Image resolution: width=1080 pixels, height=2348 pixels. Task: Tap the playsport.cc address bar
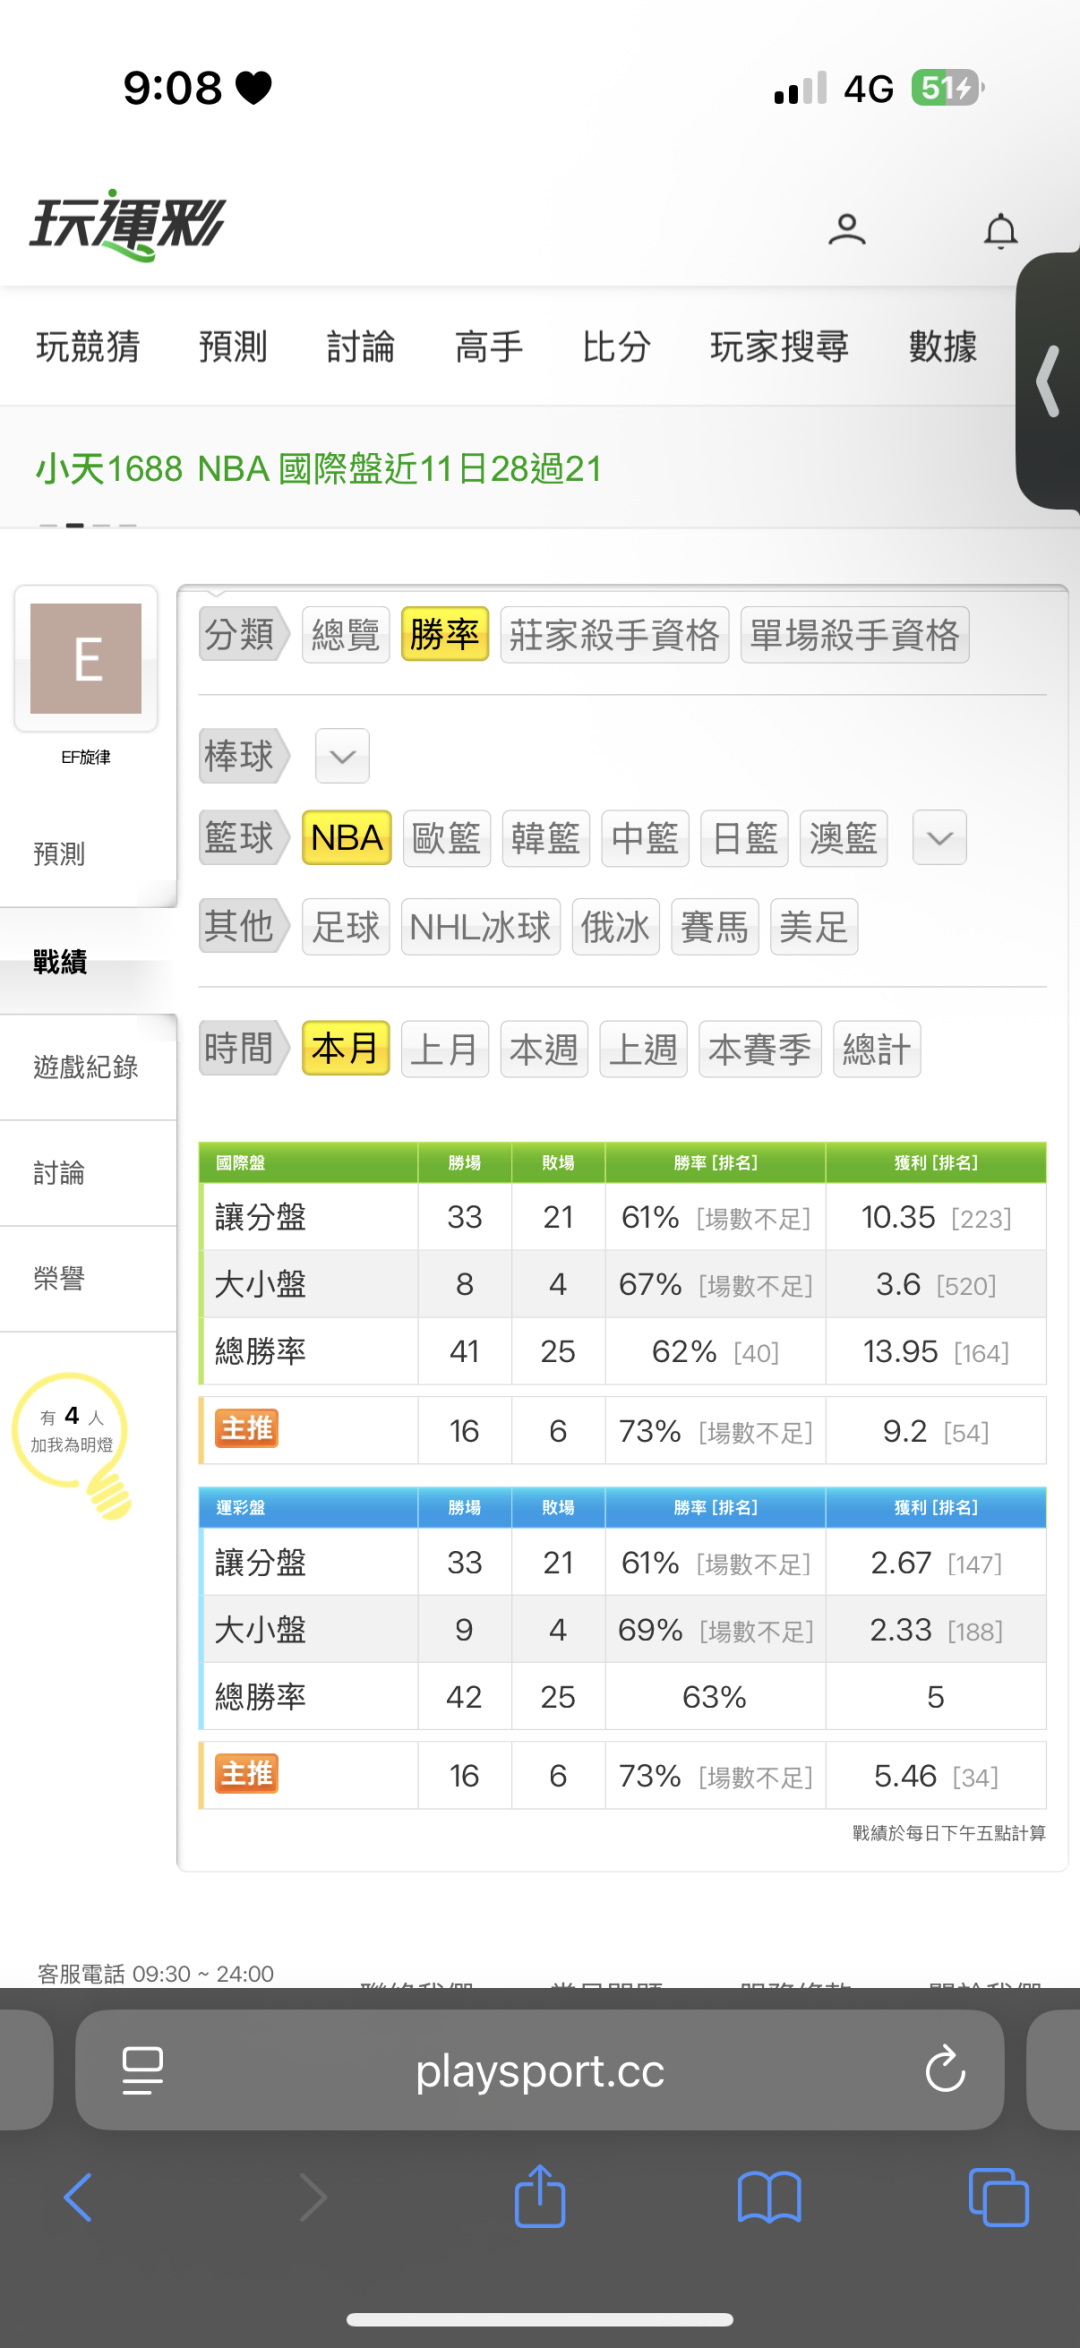(540, 2070)
